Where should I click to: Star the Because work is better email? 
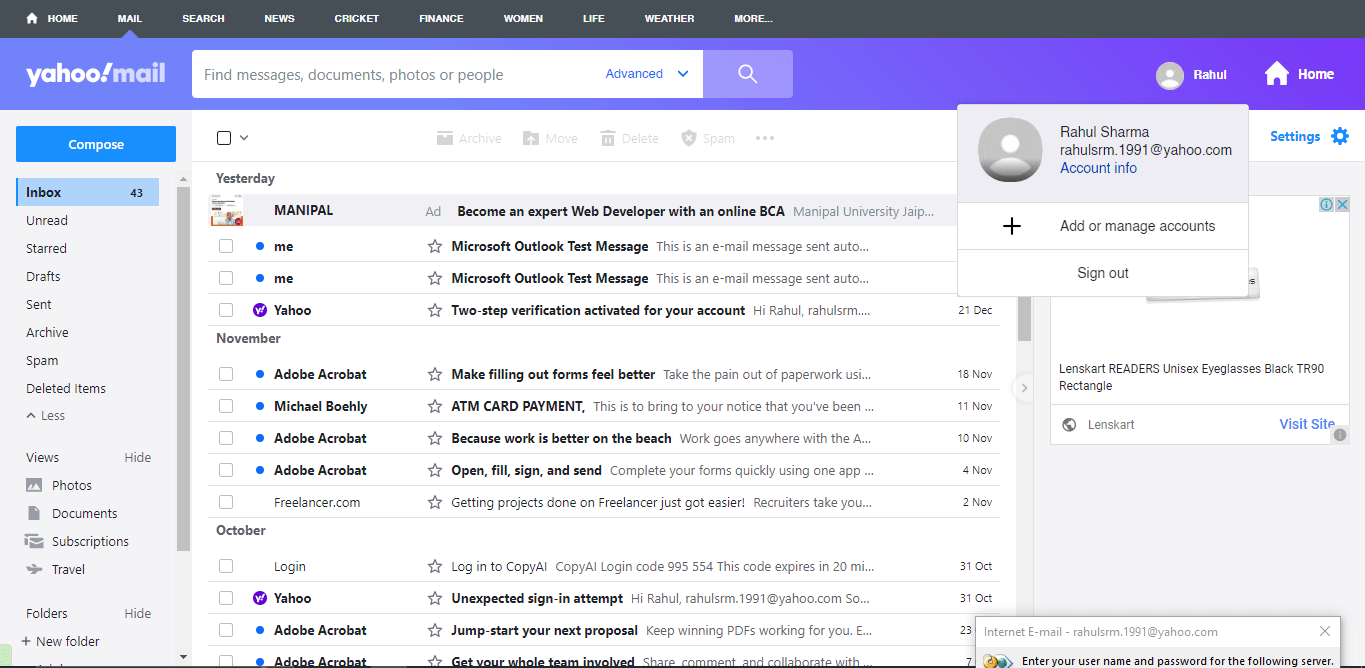tap(435, 438)
